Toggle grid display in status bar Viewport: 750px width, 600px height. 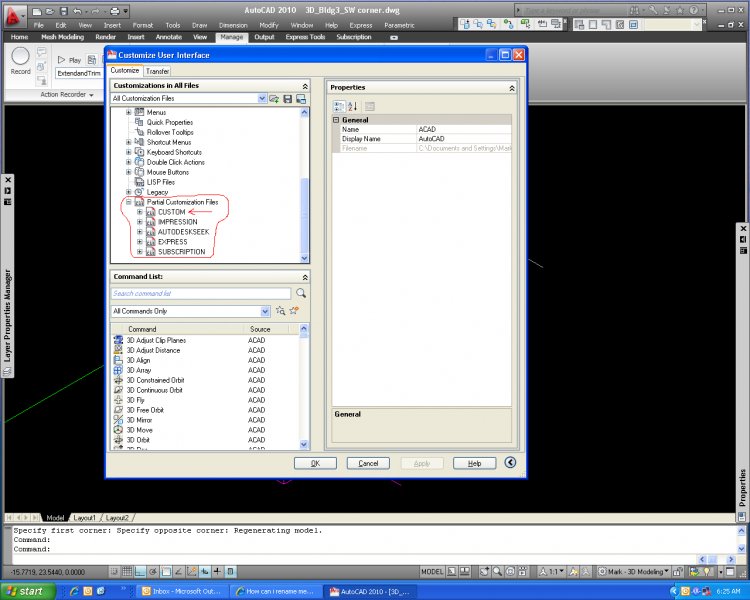point(127,571)
